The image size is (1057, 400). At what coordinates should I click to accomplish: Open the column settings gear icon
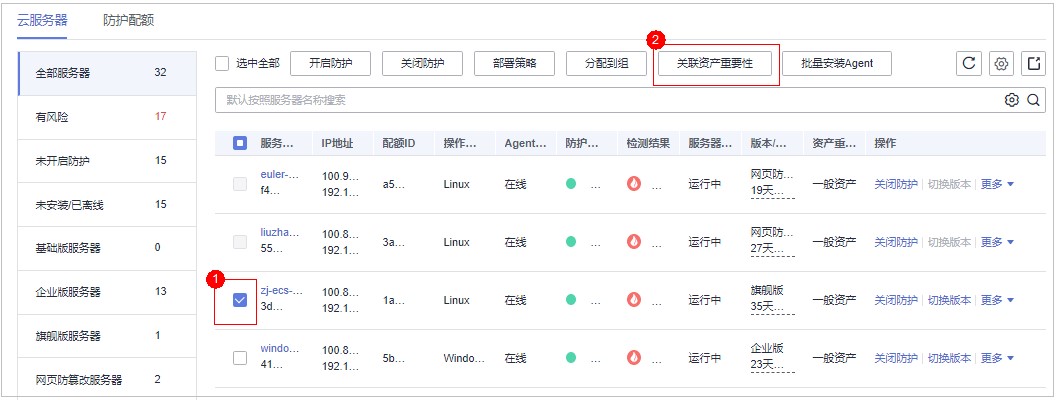tap(1000, 64)
